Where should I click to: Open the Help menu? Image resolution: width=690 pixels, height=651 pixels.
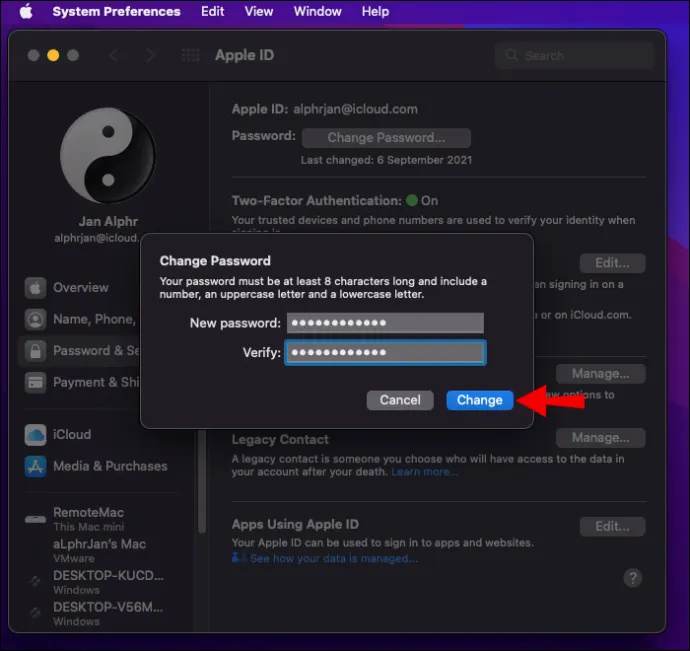pos(375,11)
